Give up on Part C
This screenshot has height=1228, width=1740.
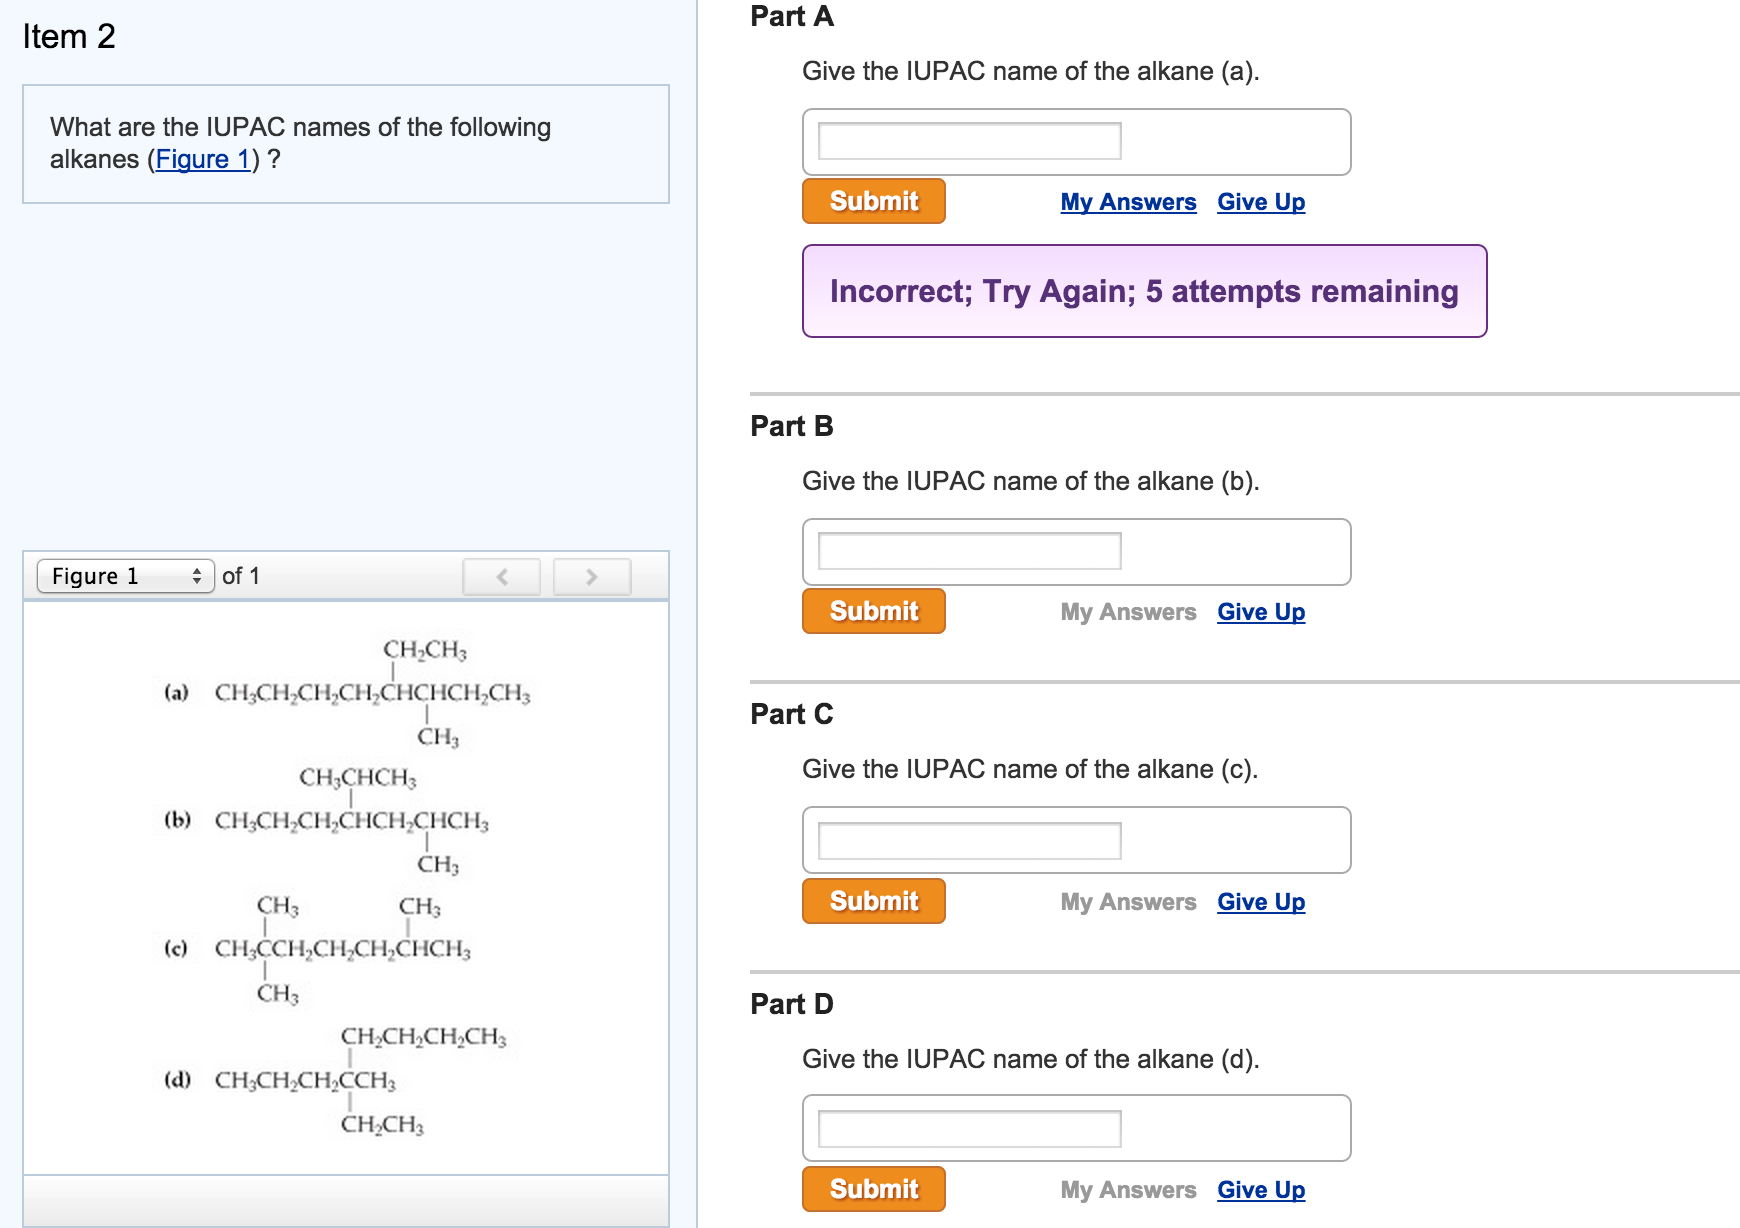(x=1261, y=902)
